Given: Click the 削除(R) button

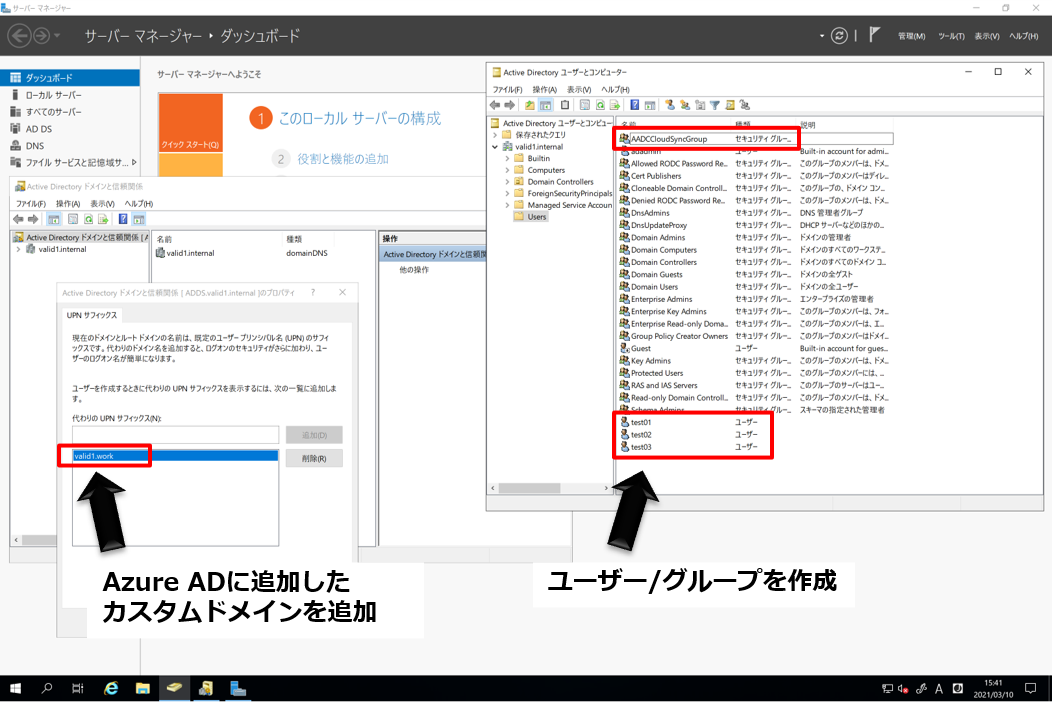Looking at the screenshot, I should click(314, 458).
